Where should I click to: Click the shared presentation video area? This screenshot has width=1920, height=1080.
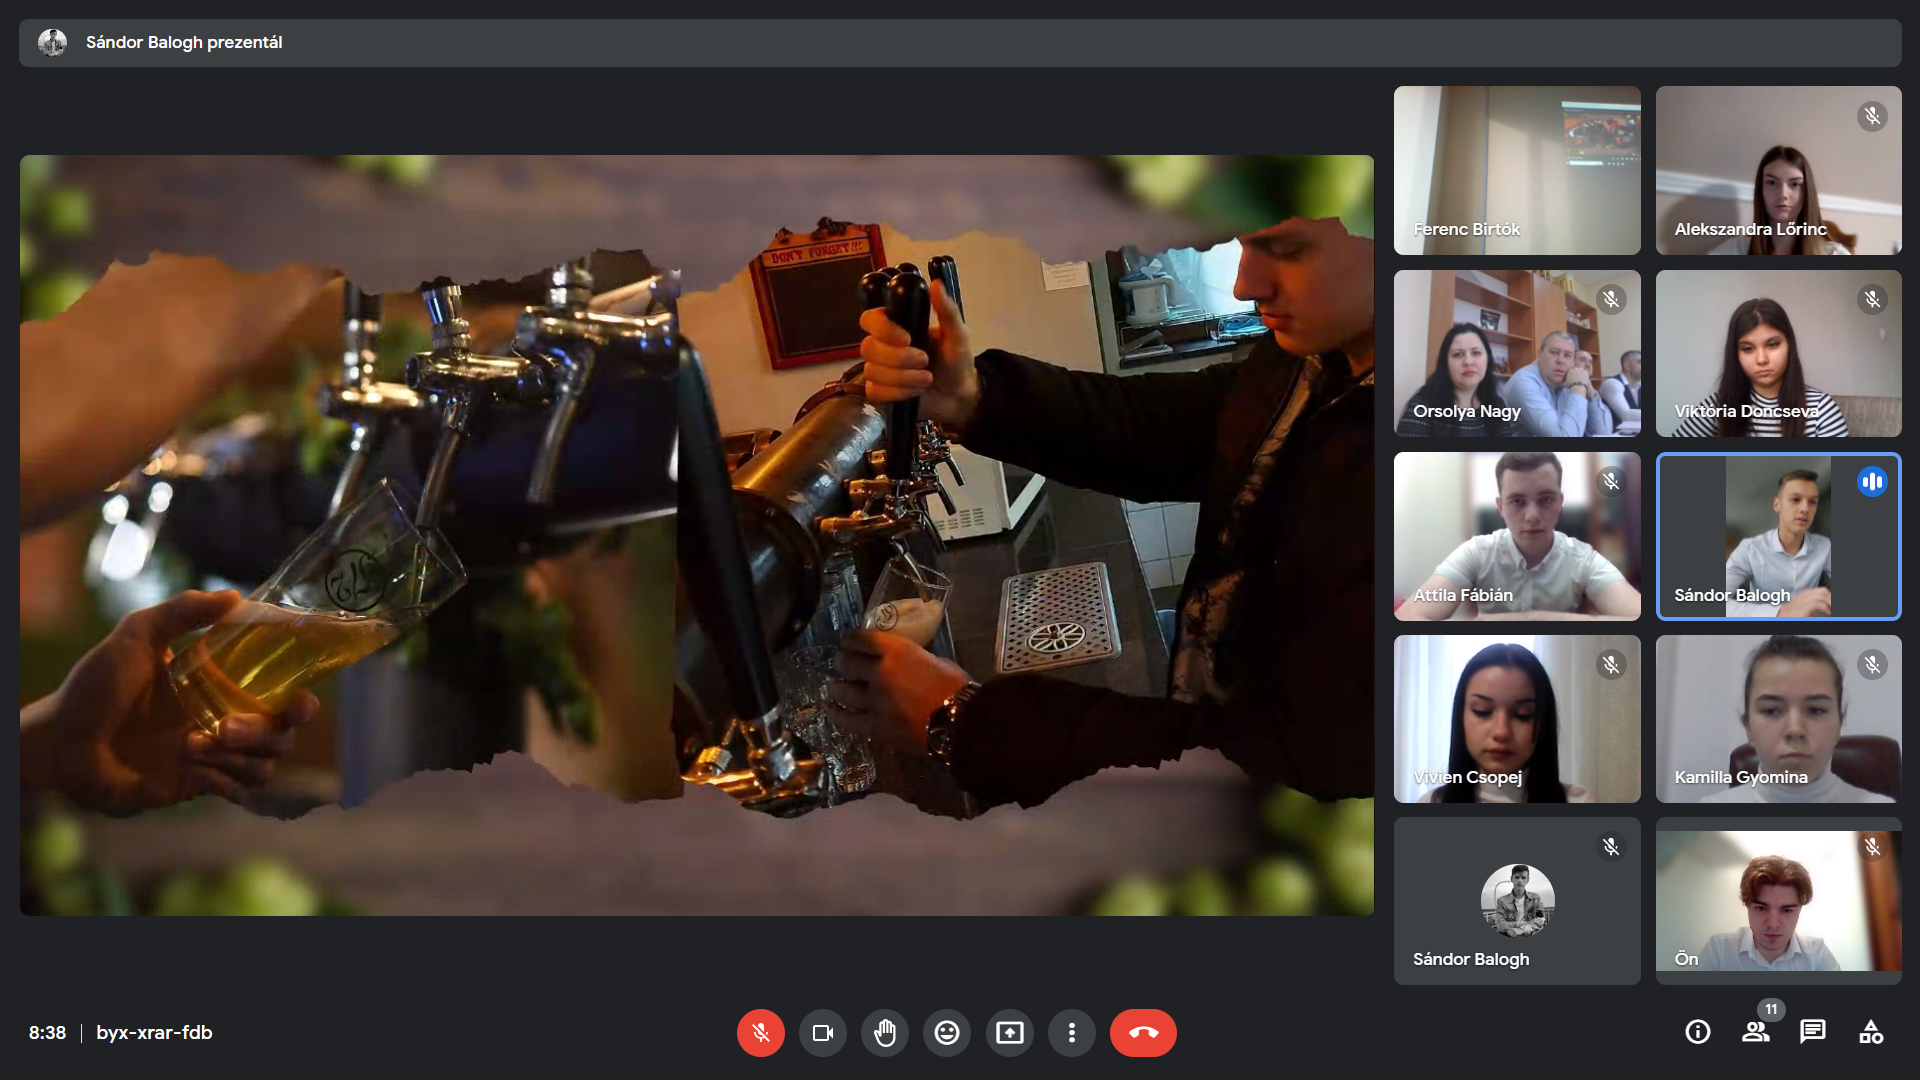coord(696,535)
